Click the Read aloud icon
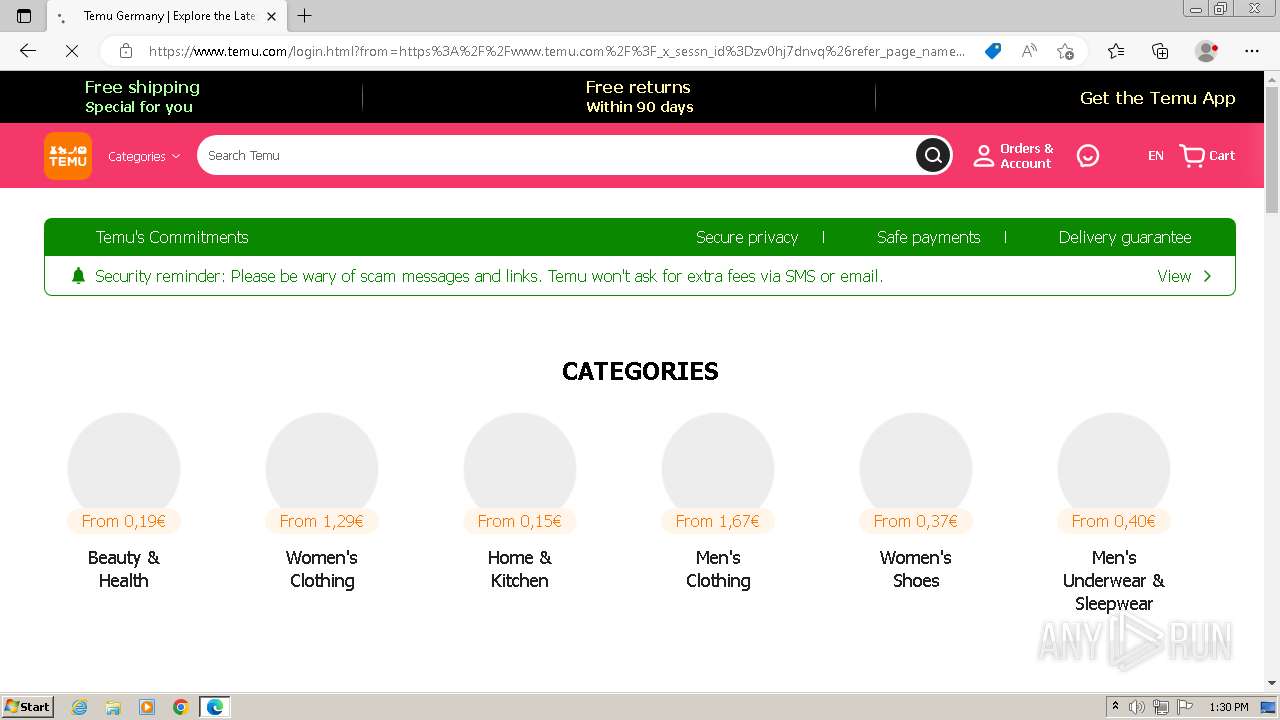The width and height of the screenshot is (1280, 720). click(x=1029, y=51)
